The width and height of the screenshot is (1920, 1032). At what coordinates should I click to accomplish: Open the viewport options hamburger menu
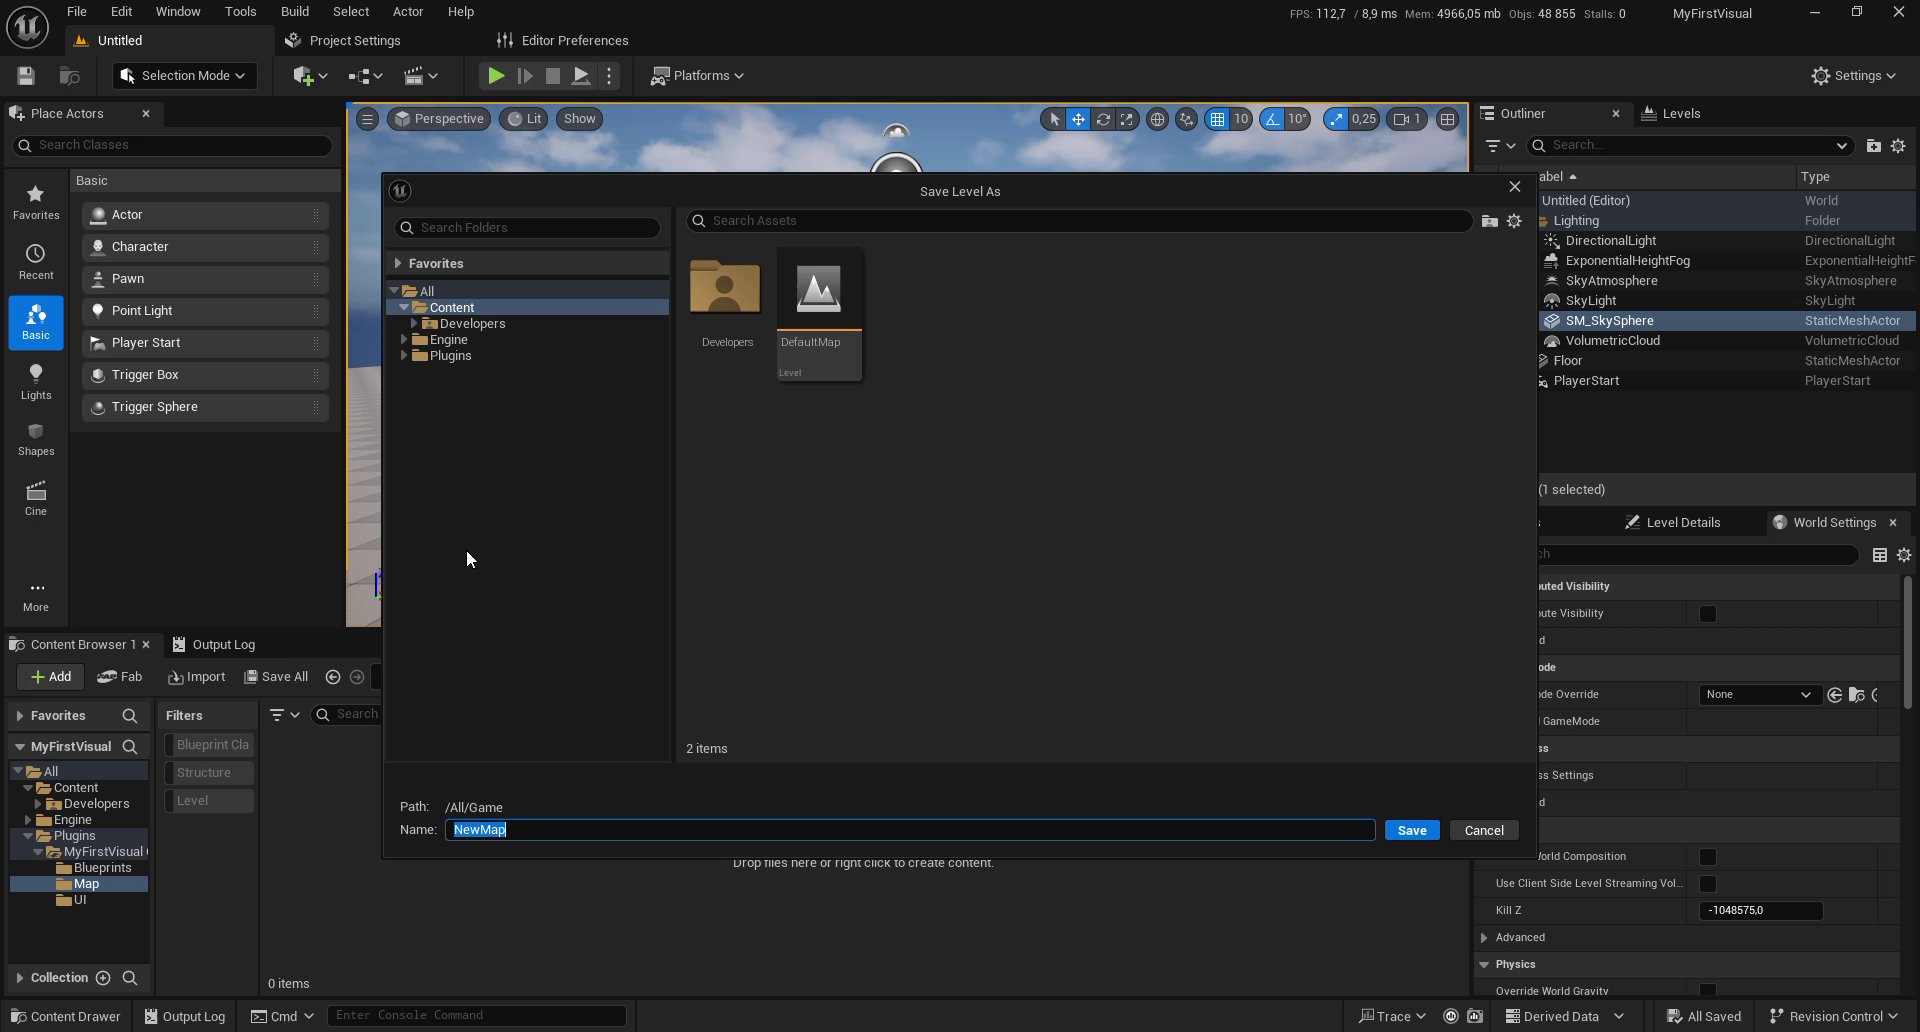[367, 119]
